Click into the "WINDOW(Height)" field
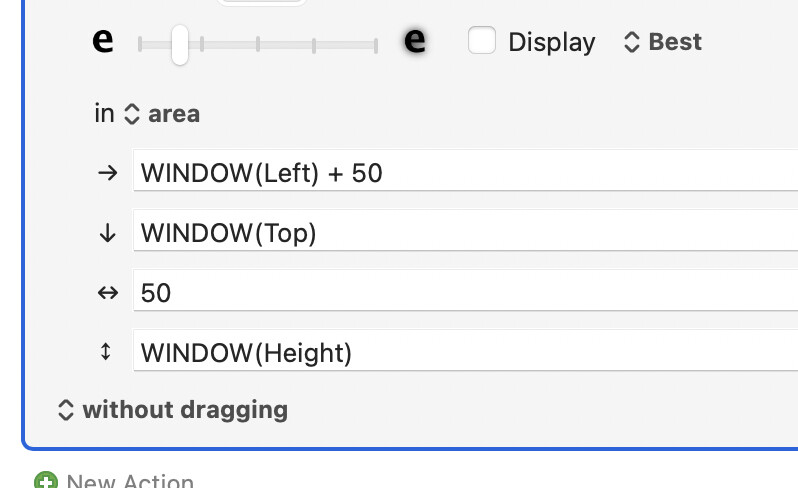The image size is (798, 488). pos(465,350)
